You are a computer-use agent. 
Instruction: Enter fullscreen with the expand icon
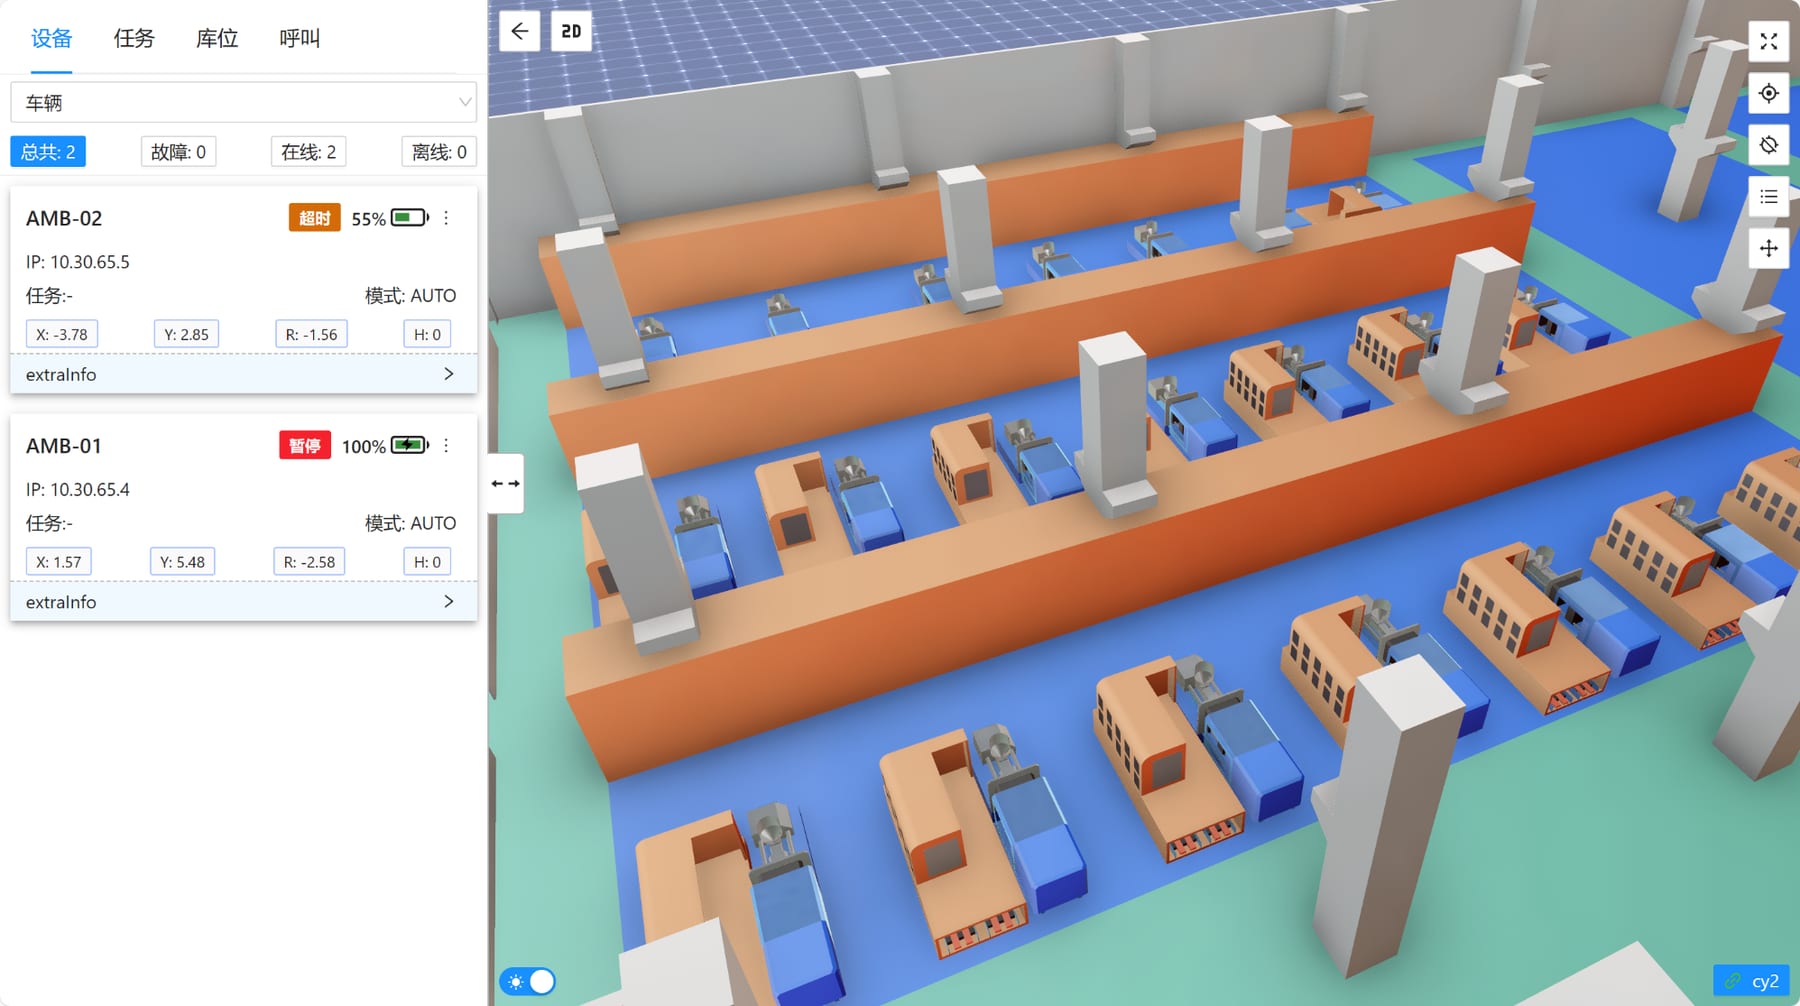pyautogui.click(x=1768, y=41)
